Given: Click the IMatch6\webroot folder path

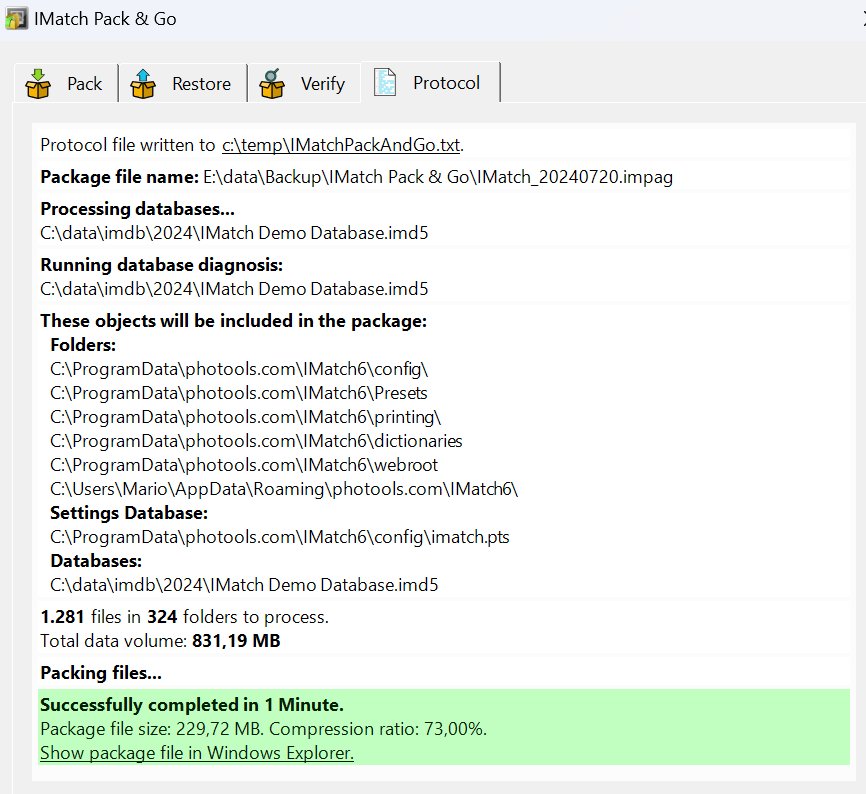Looking at the screenshot, I should 244,465.
